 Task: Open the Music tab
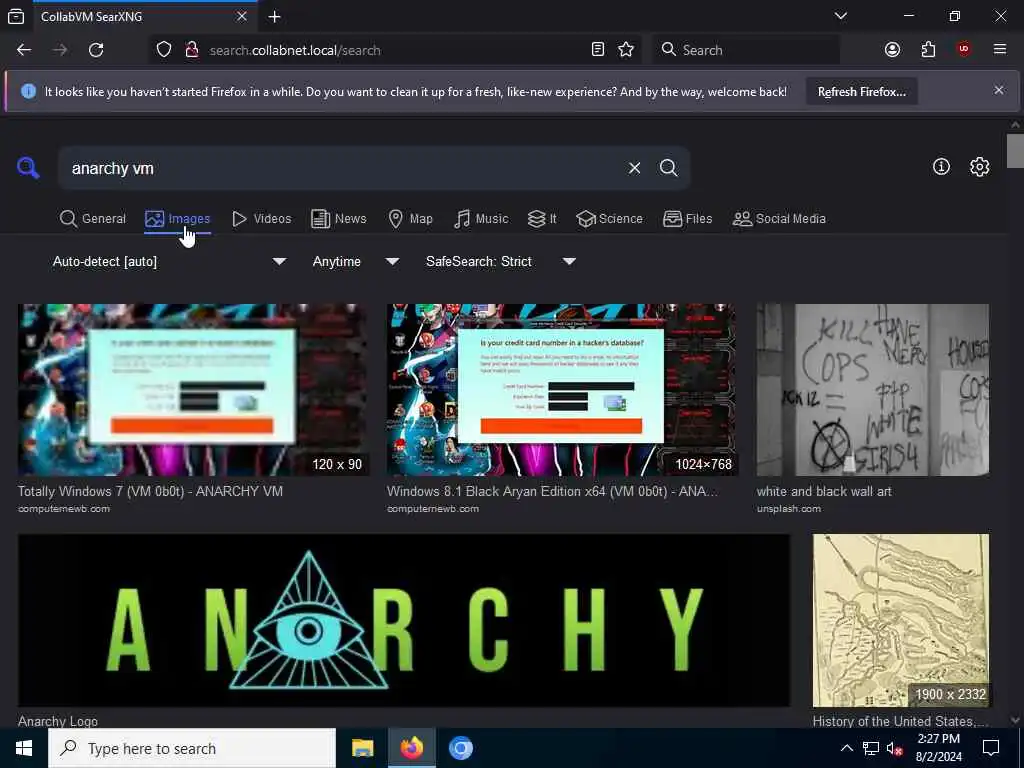[x=481, y=219]
